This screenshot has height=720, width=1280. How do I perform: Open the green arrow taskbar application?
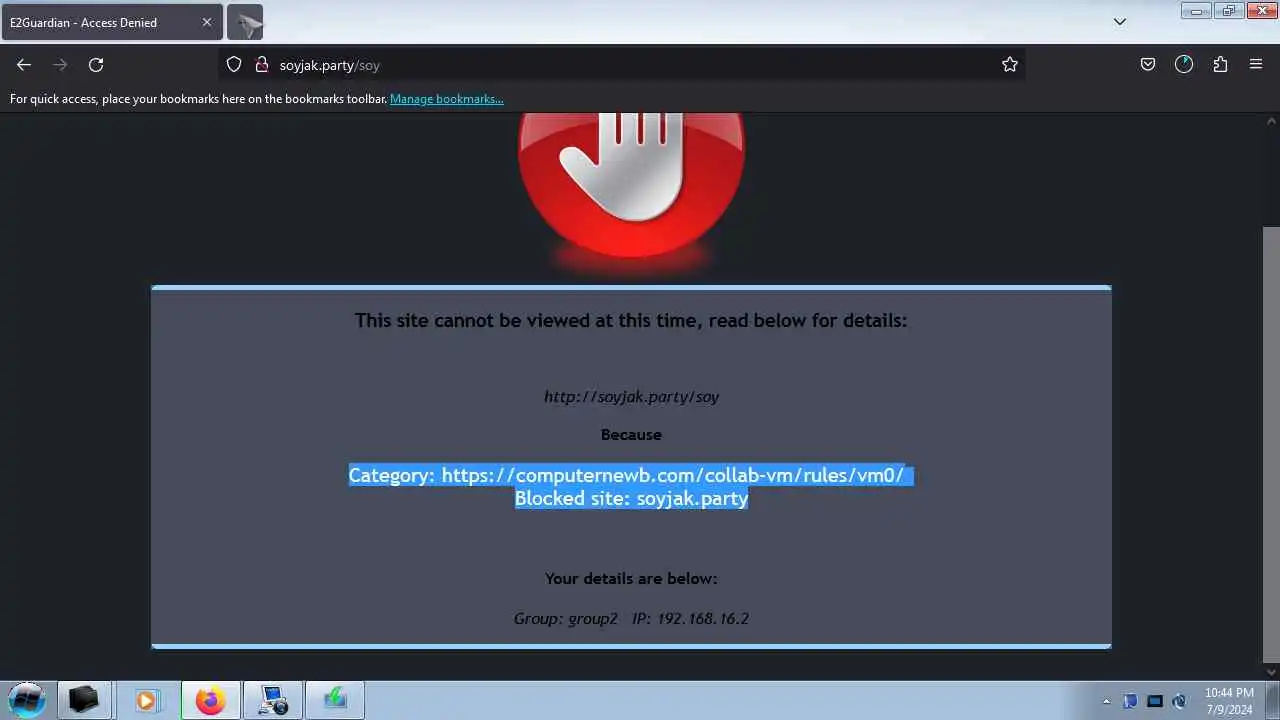pyautogui.click(x=335, y=700)
